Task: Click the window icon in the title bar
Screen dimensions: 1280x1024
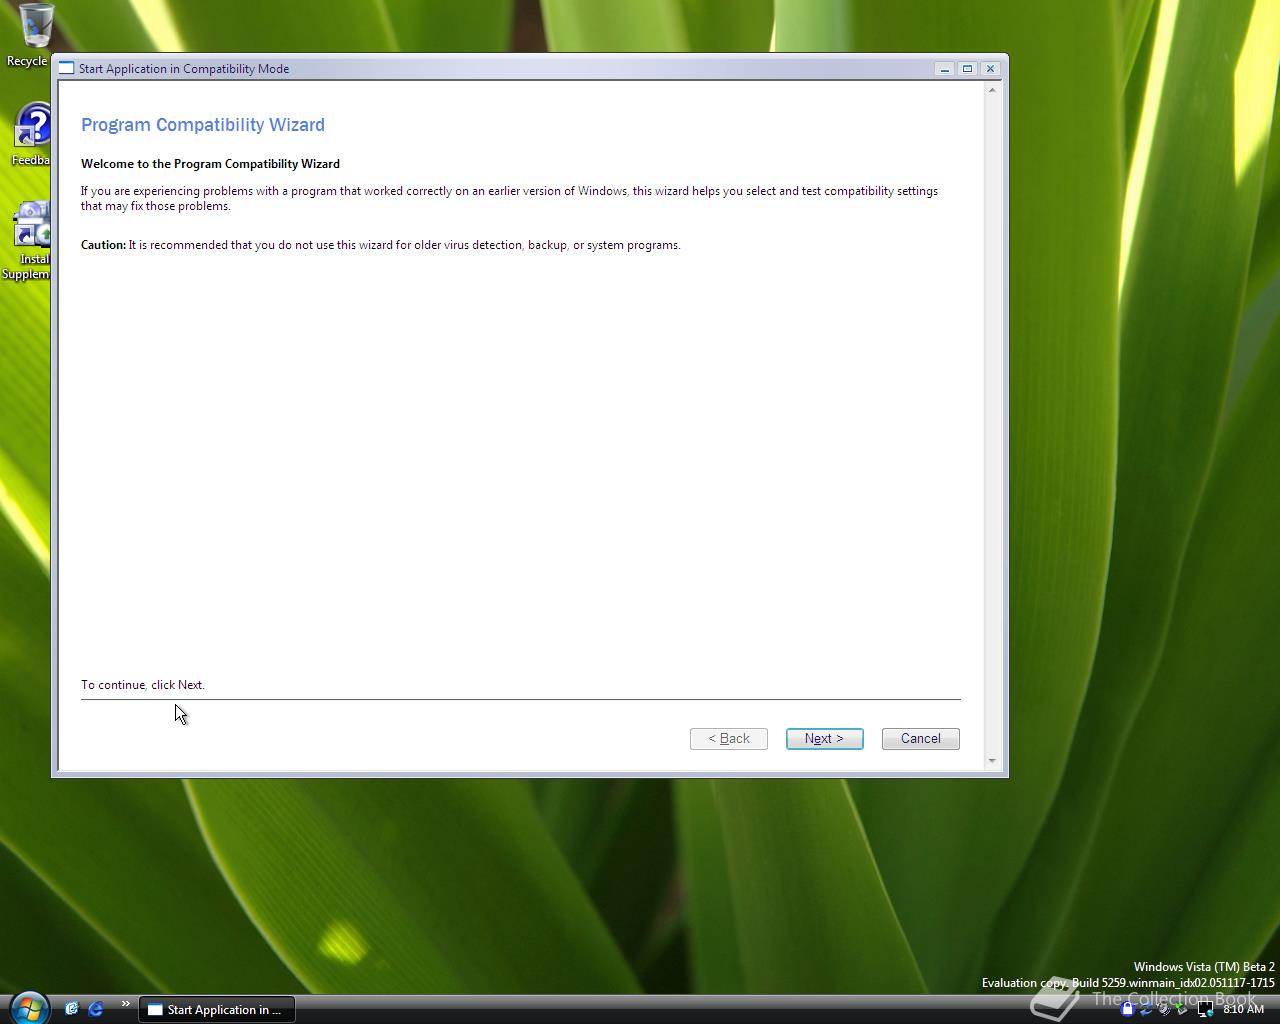Action: (x=66, y=68)
